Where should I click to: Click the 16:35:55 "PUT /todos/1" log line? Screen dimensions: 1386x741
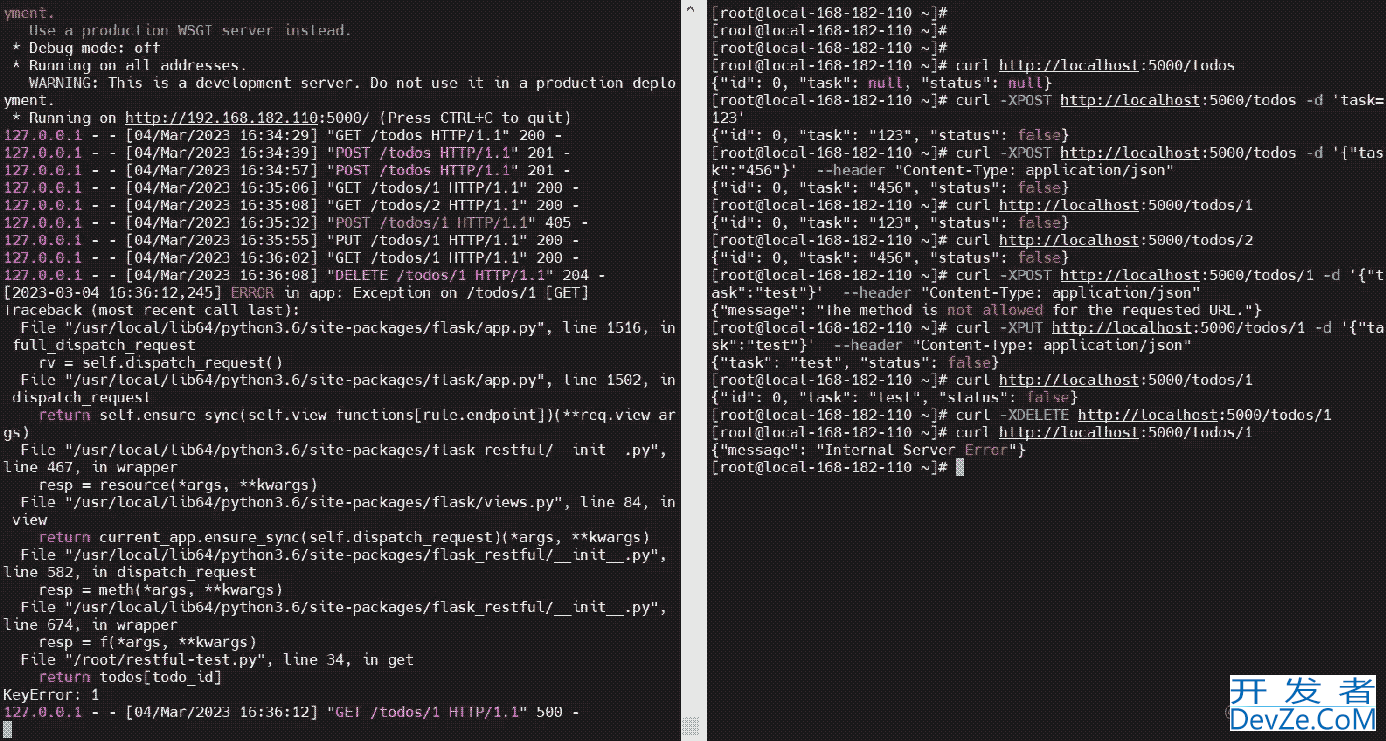point(292,240)
